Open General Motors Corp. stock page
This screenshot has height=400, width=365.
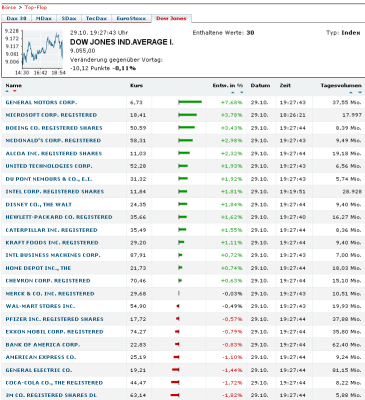point(41,102)
